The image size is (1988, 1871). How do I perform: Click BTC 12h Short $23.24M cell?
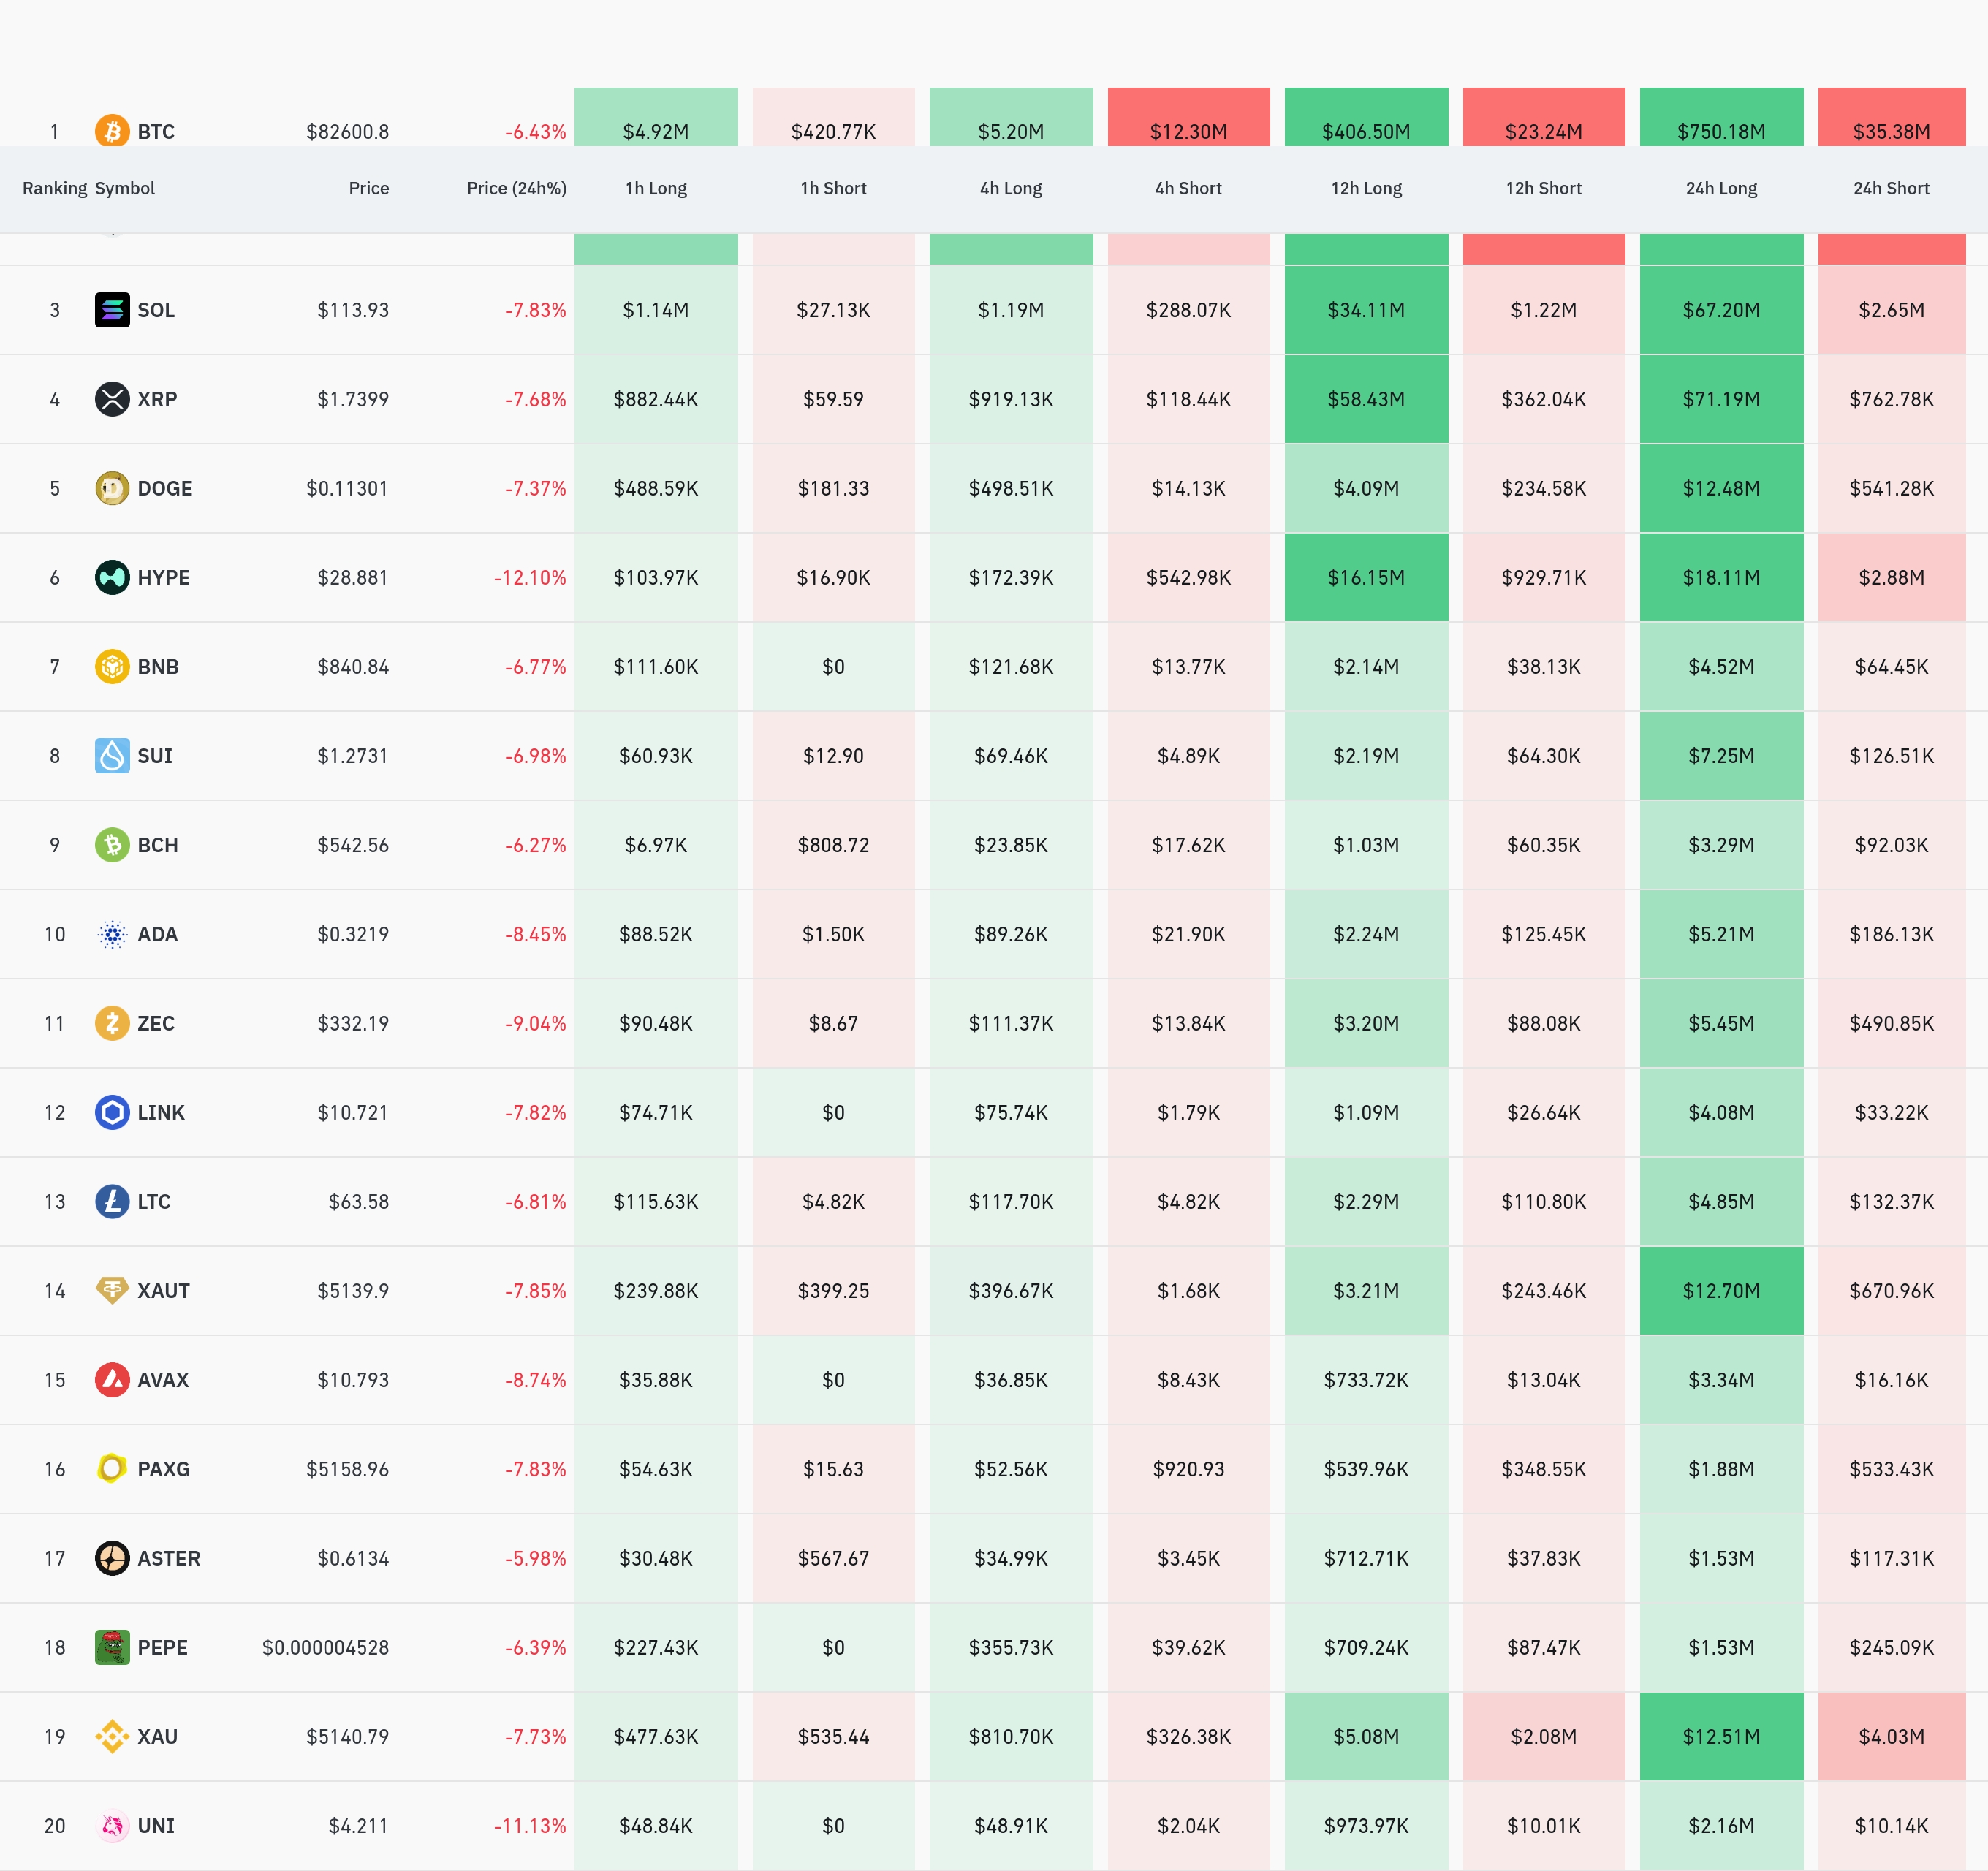click(x=1543, y=131)
